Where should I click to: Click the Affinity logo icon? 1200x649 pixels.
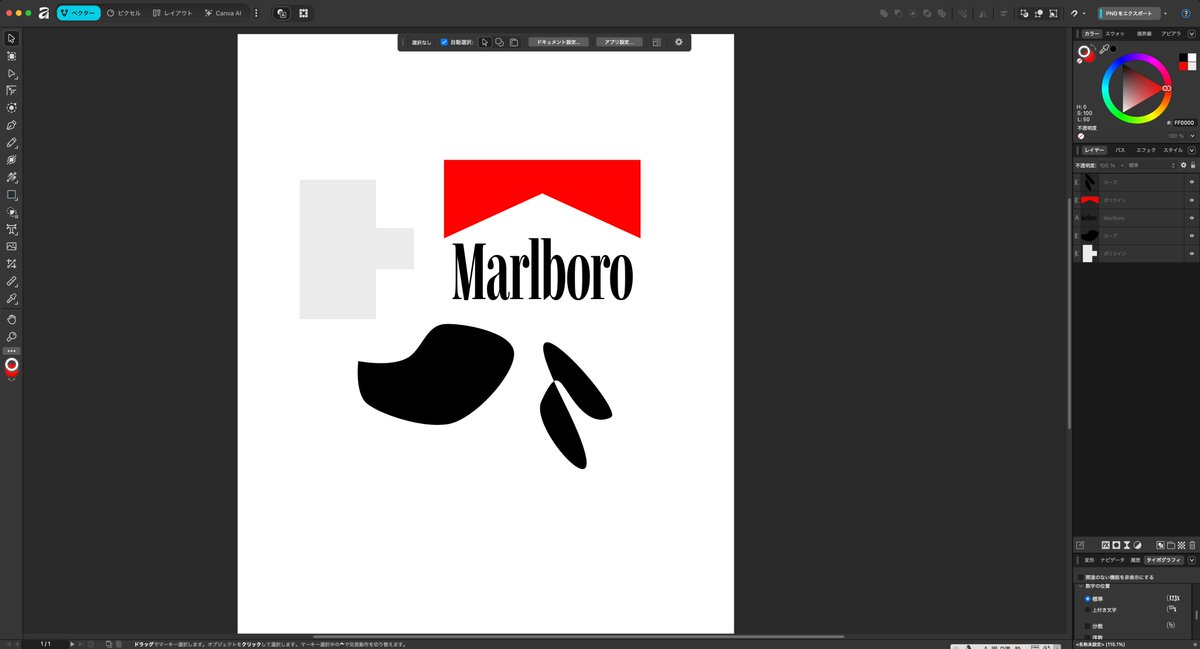coord(44,13)
